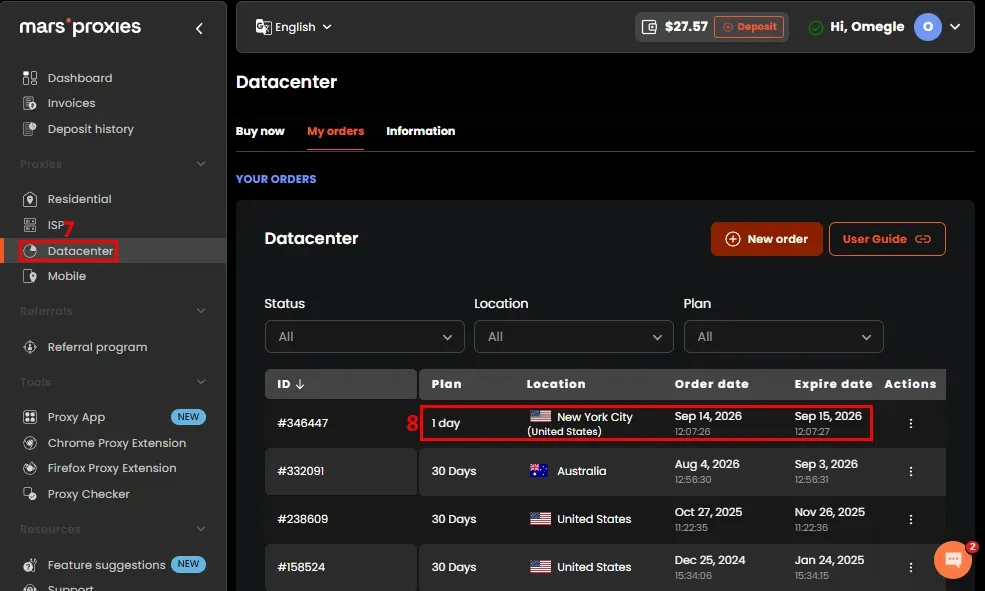Screen dimensions: 985x591
Task: Open the English language dropdown
Action: [x=293, y=27]
